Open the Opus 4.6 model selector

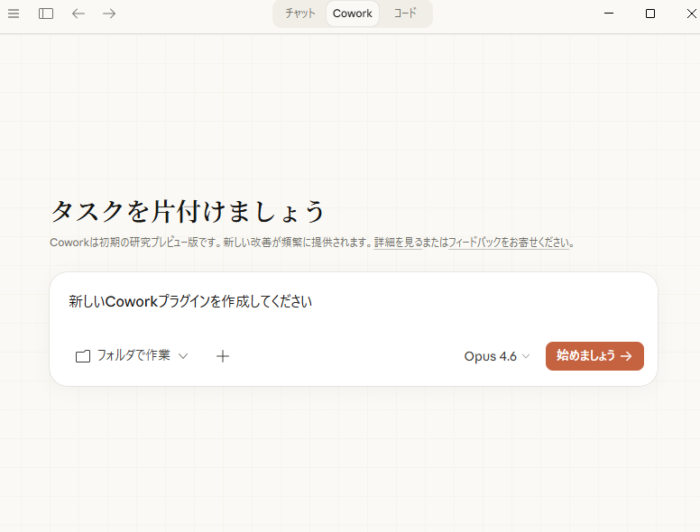490,356
